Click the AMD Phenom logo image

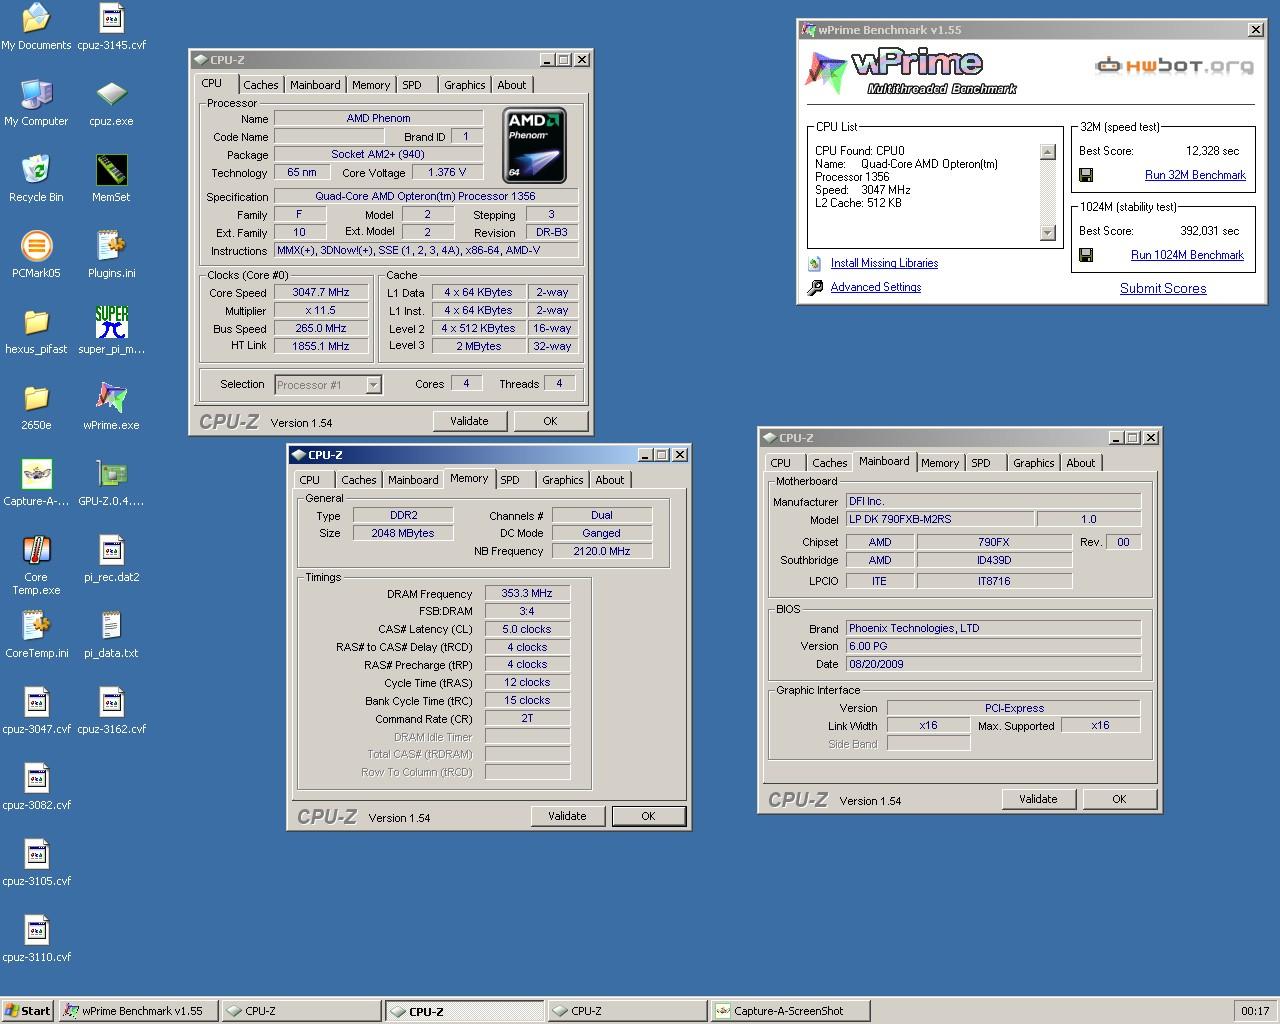pos(534,145)
